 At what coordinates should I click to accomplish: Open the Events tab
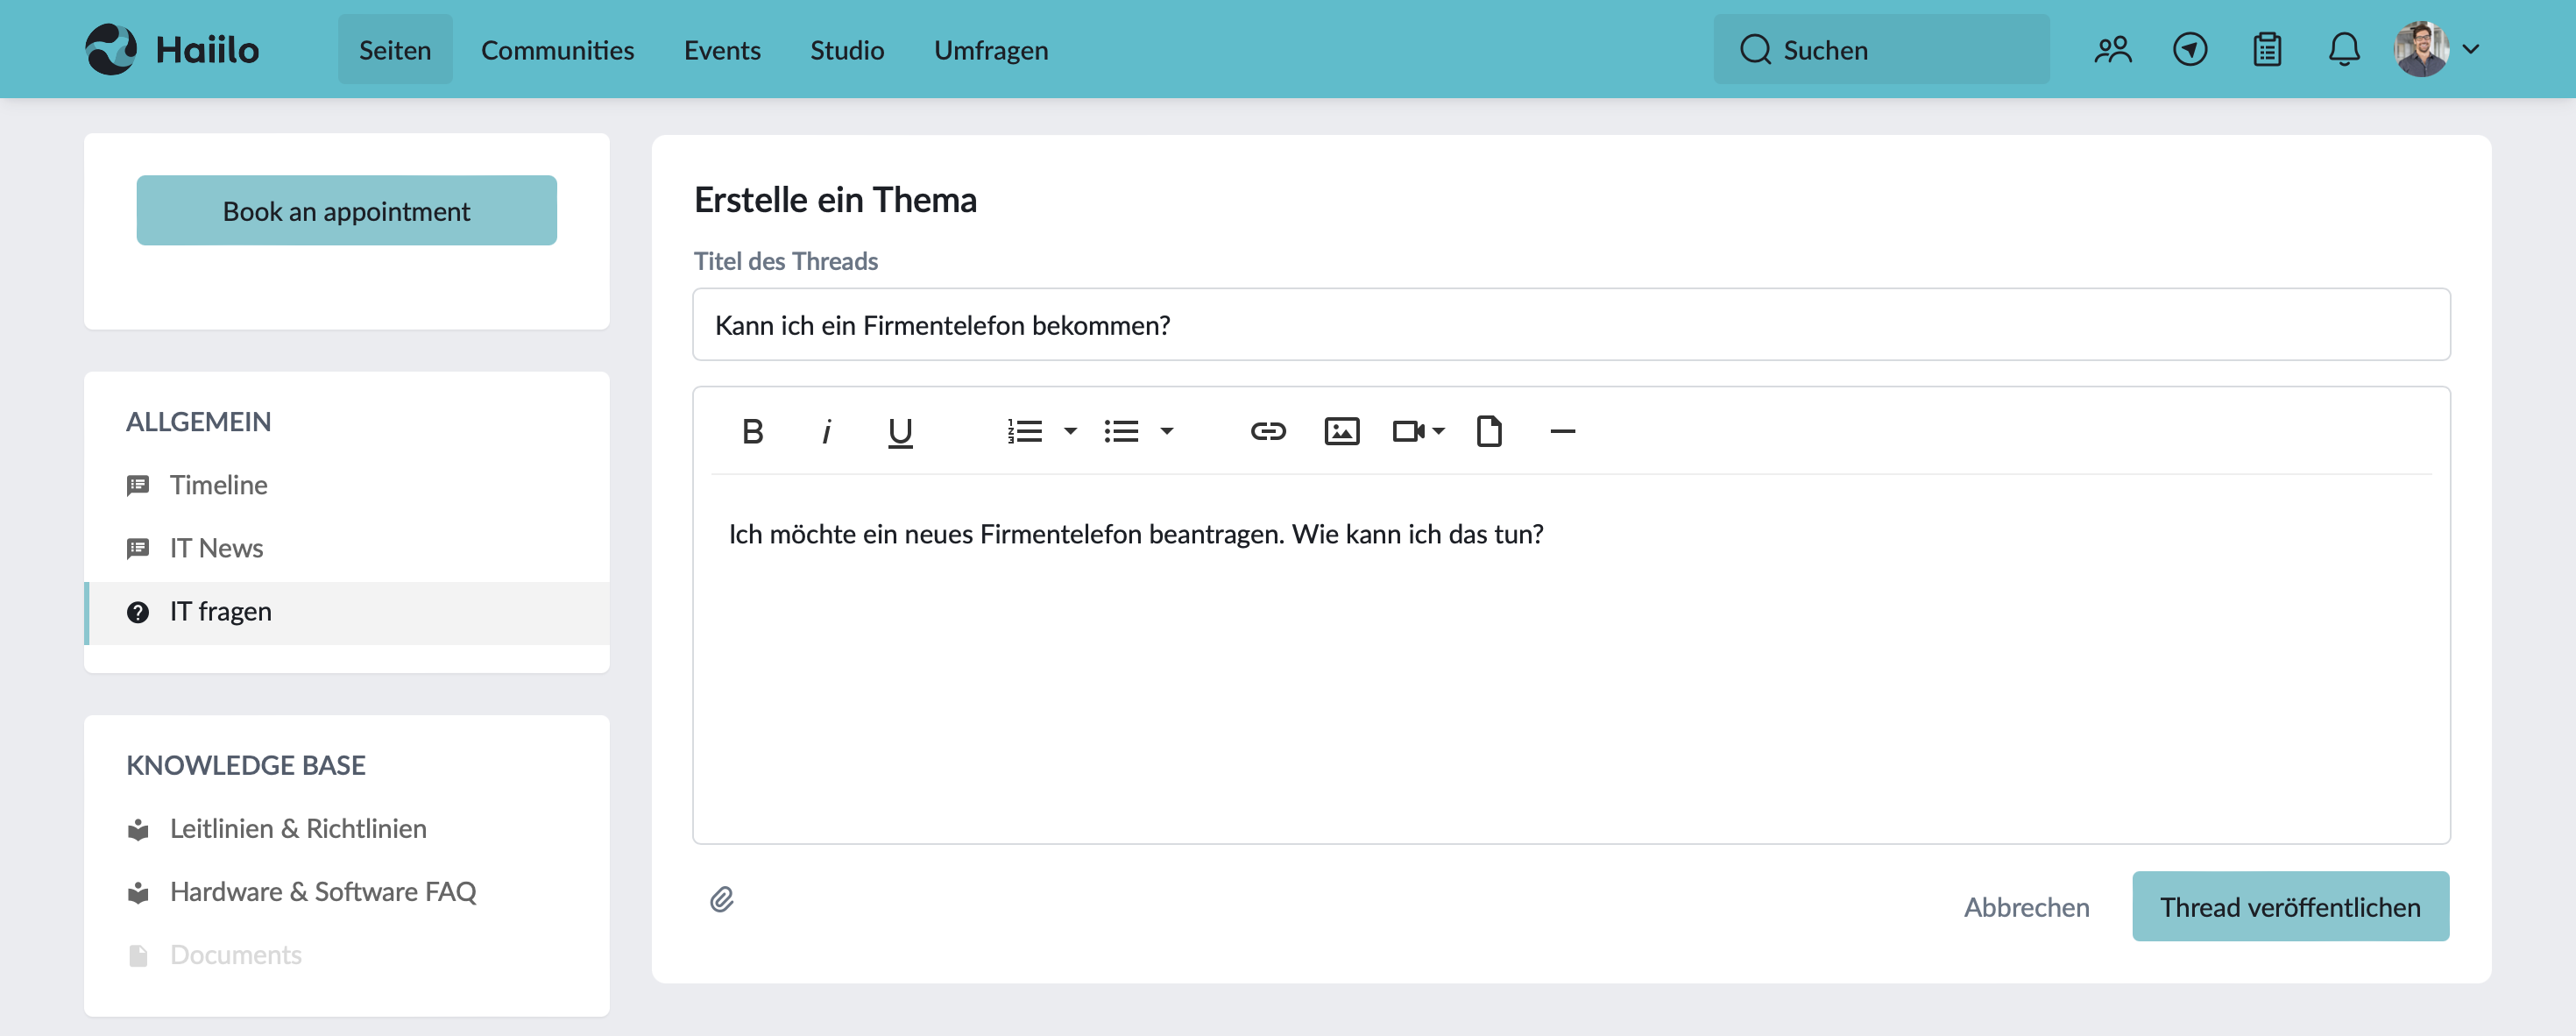(x=722, y=49)
